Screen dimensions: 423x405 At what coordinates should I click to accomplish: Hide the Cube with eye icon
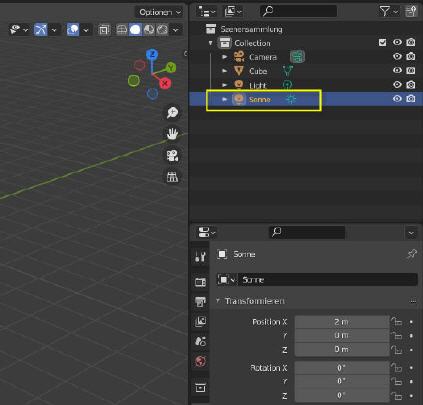(397, 70)
